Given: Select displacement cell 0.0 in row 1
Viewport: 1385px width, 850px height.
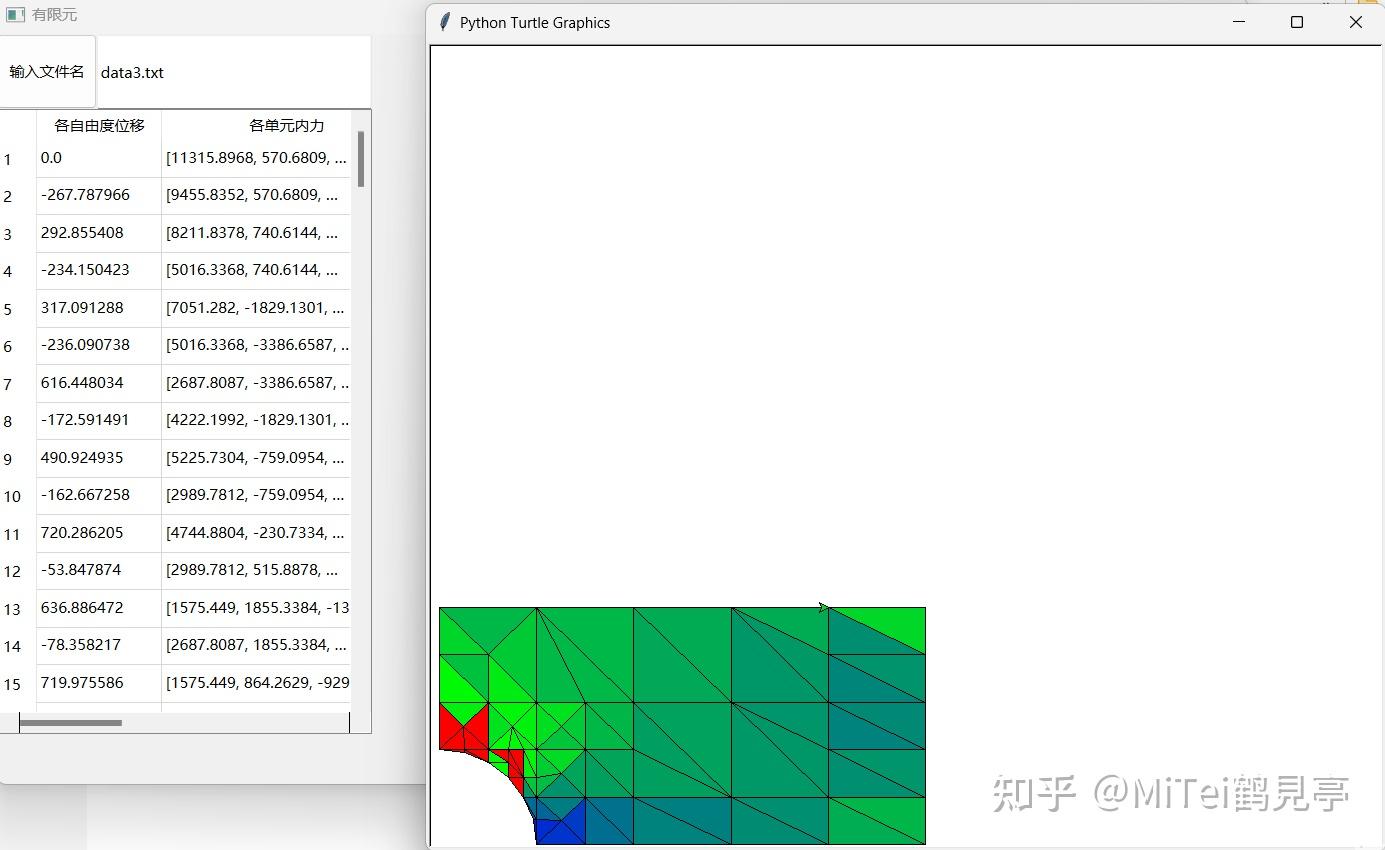Looking at the screenshot, I should [99, 158].
